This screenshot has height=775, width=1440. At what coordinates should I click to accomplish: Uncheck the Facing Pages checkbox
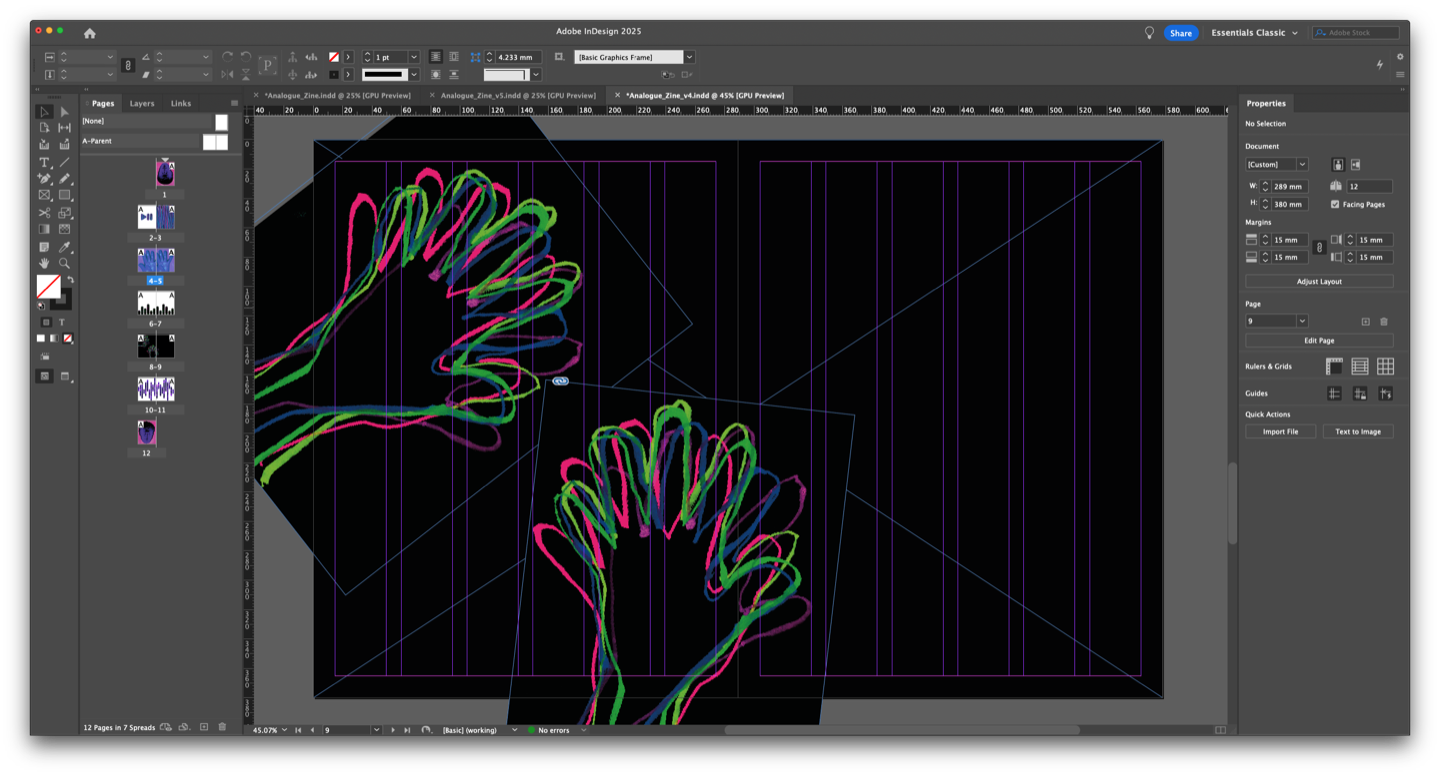[1335, 204]
